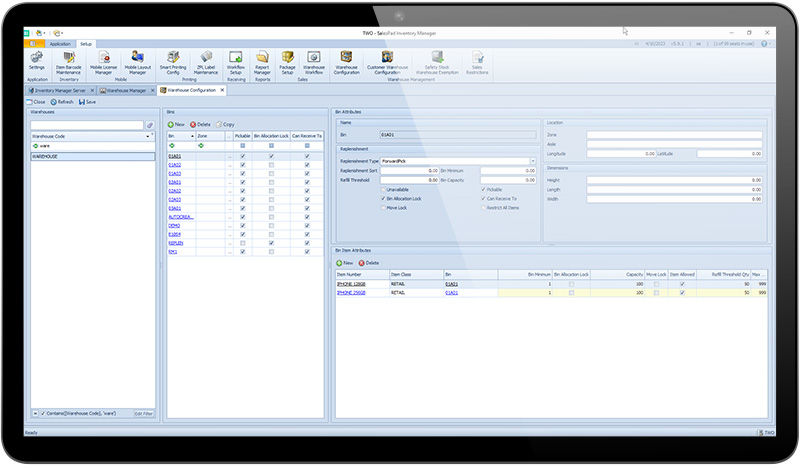Click the Zone field under Location

click(x=674, y=135)
